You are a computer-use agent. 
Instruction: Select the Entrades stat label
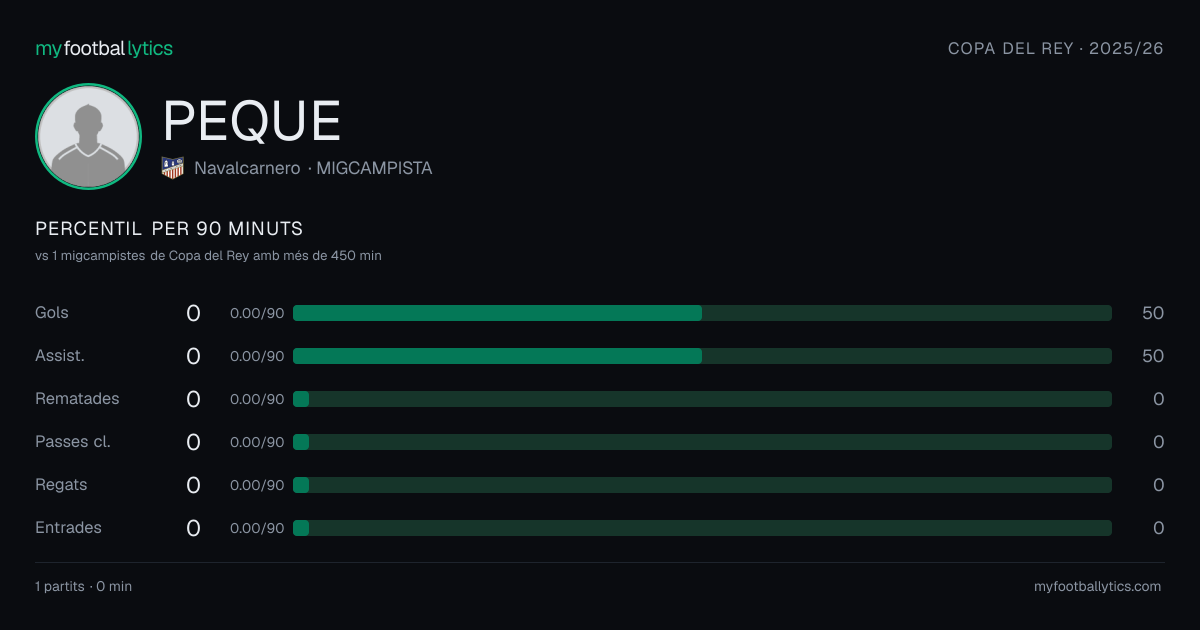click(68, 528)
